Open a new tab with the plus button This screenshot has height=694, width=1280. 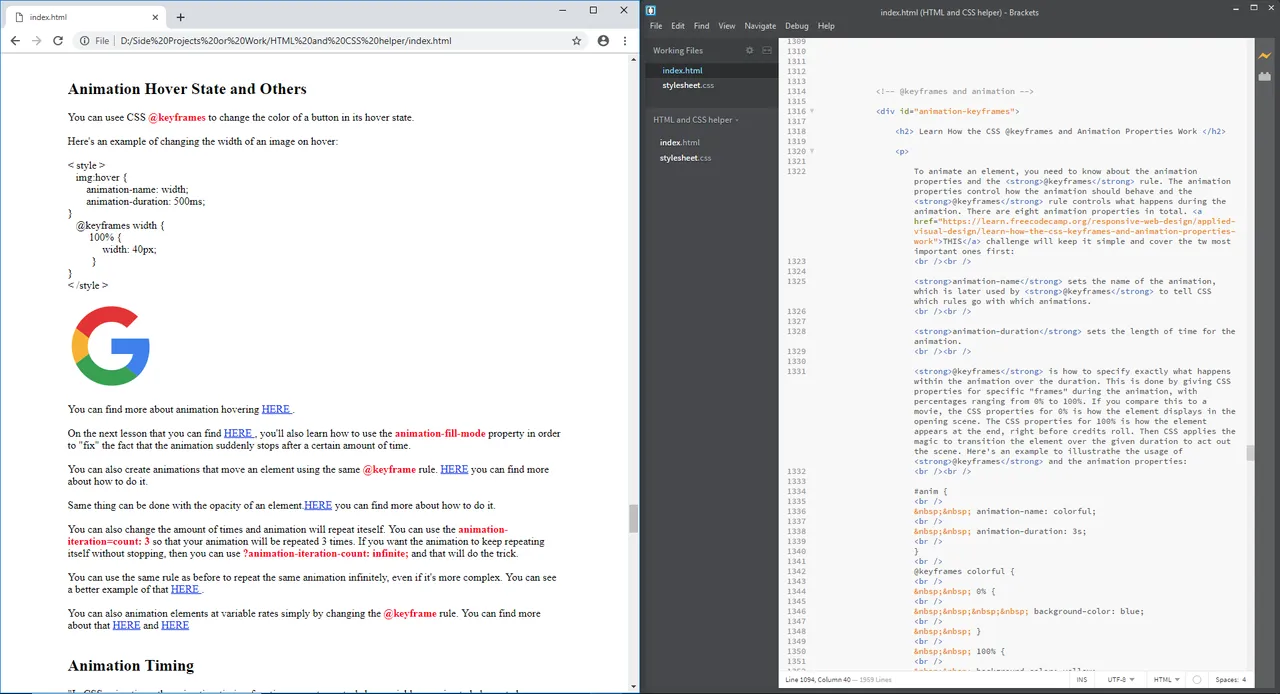(181, 17)
